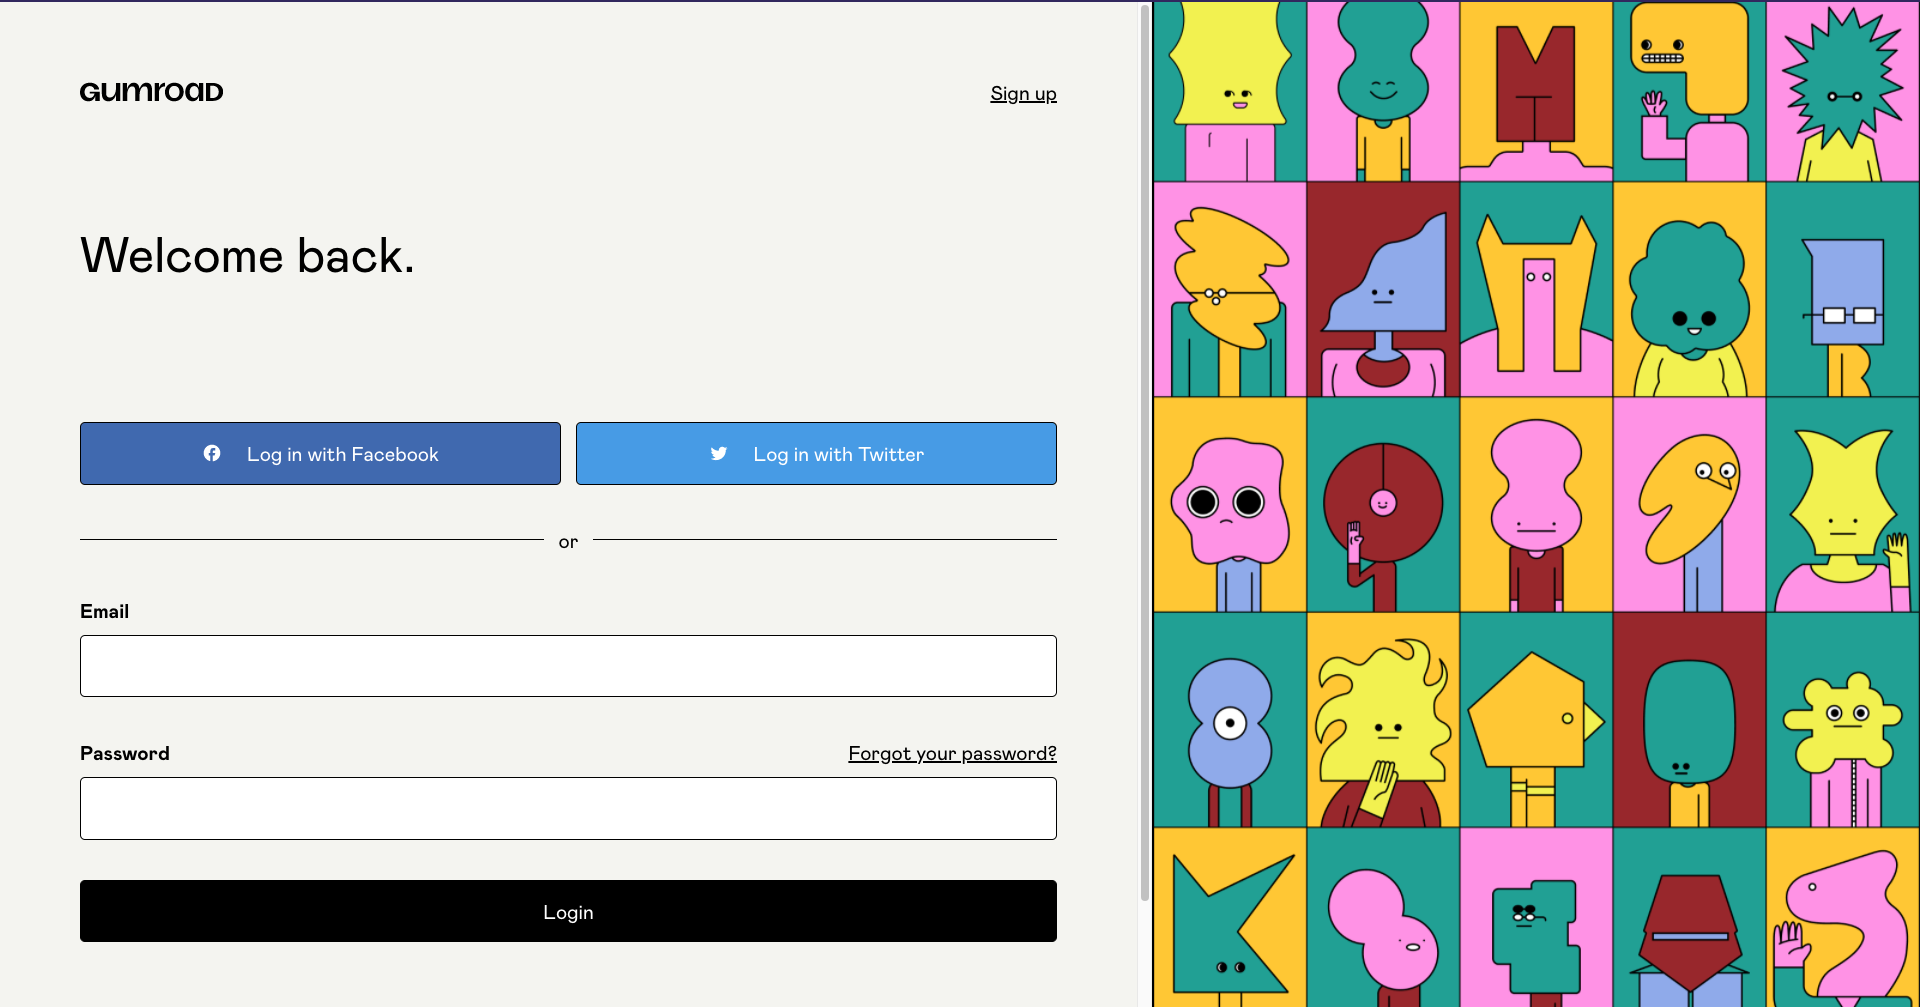Focus the Password input field
1920x1007 pixels.
568,809
